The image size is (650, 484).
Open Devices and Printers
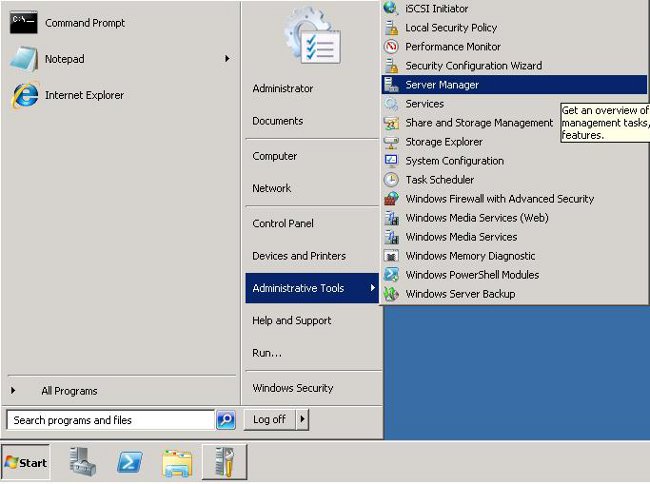tap(299, 256)
